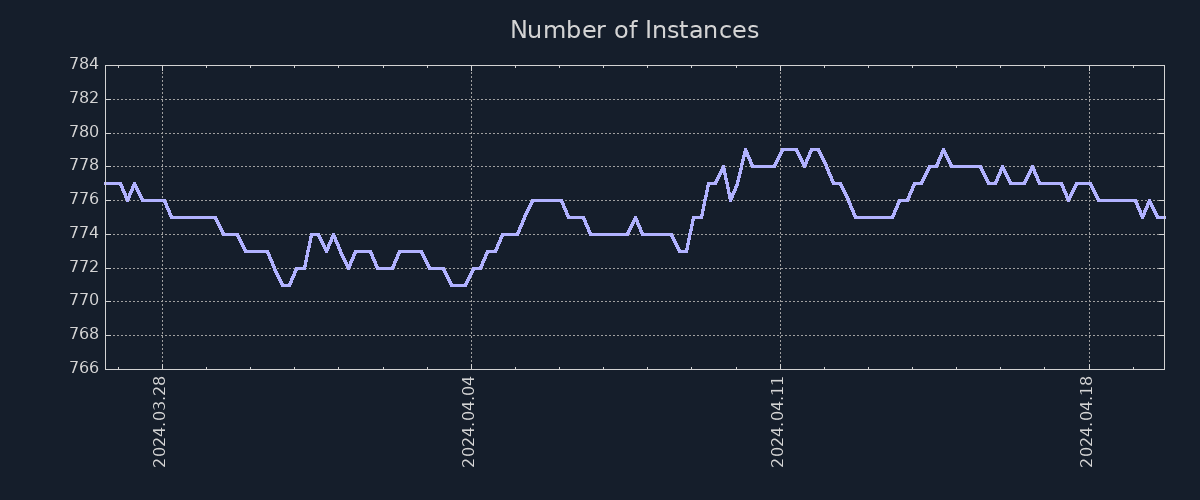Viewport: 1200px width, 500px height.
Task: Select the 2024.04.11 date label
Action: coord(778,421)
